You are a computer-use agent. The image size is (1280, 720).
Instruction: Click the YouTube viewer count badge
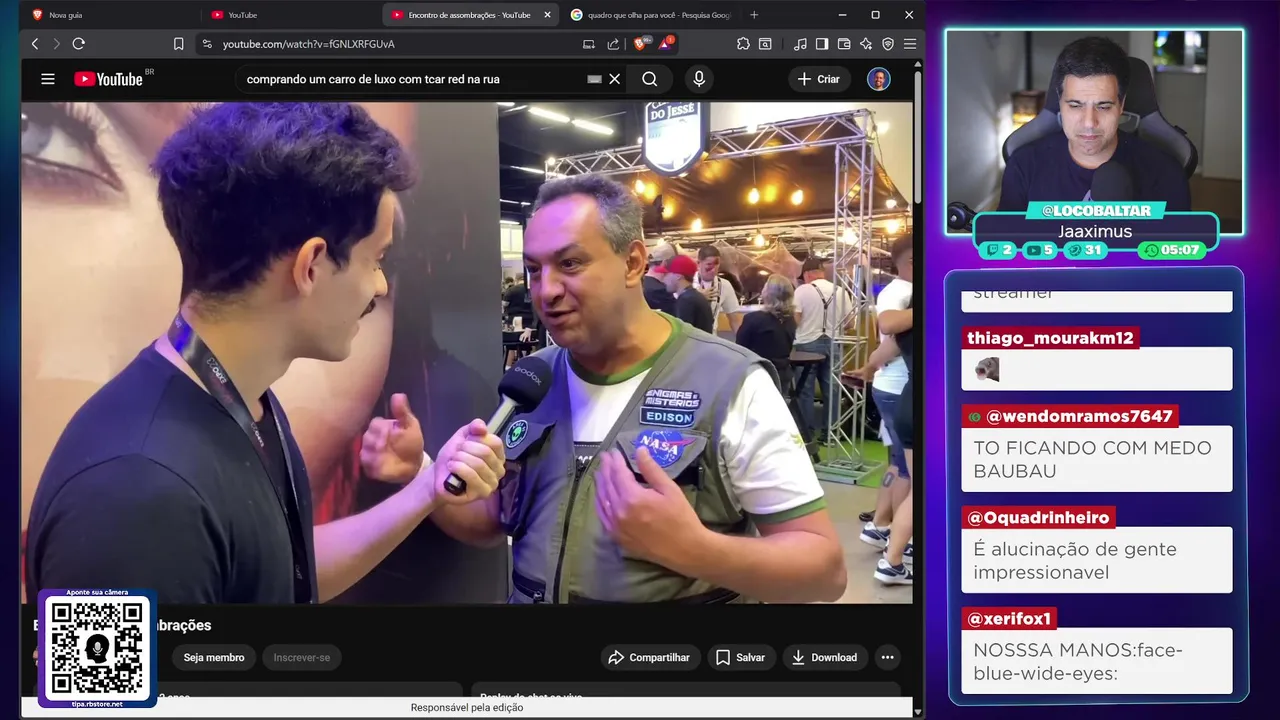pos(1040,250)
